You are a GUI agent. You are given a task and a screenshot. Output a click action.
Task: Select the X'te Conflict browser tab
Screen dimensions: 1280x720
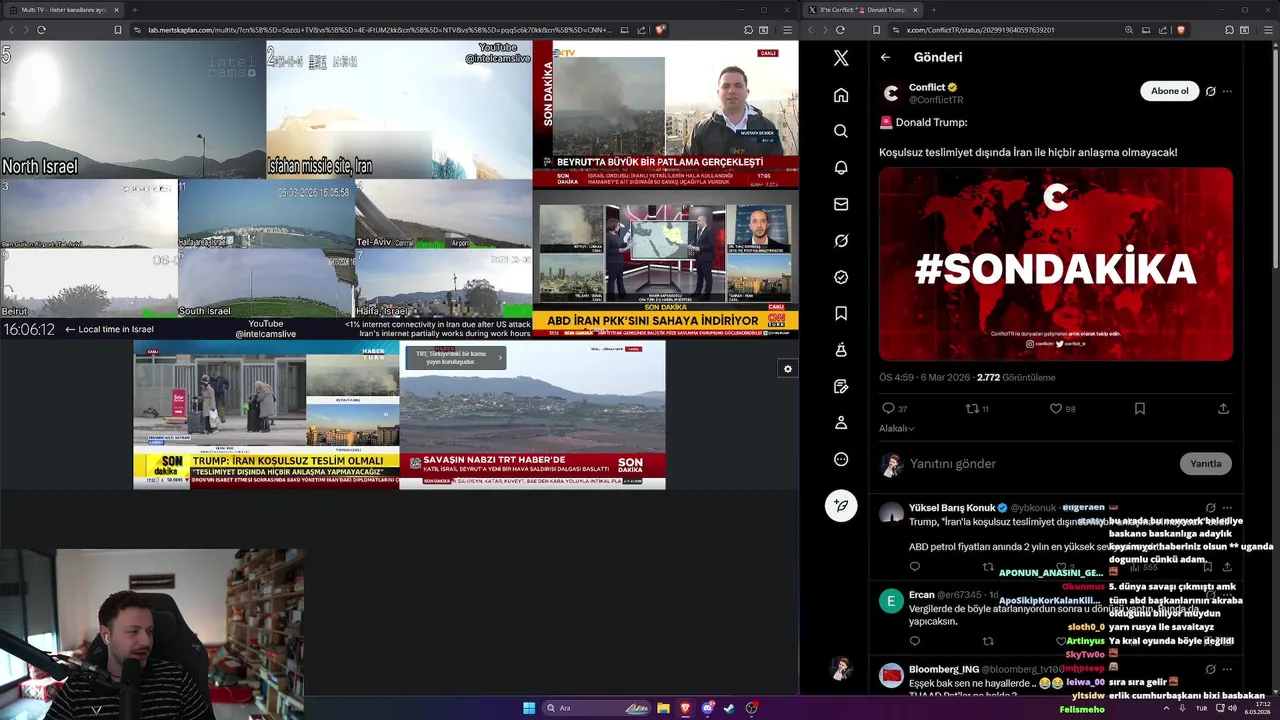(861, 9)
